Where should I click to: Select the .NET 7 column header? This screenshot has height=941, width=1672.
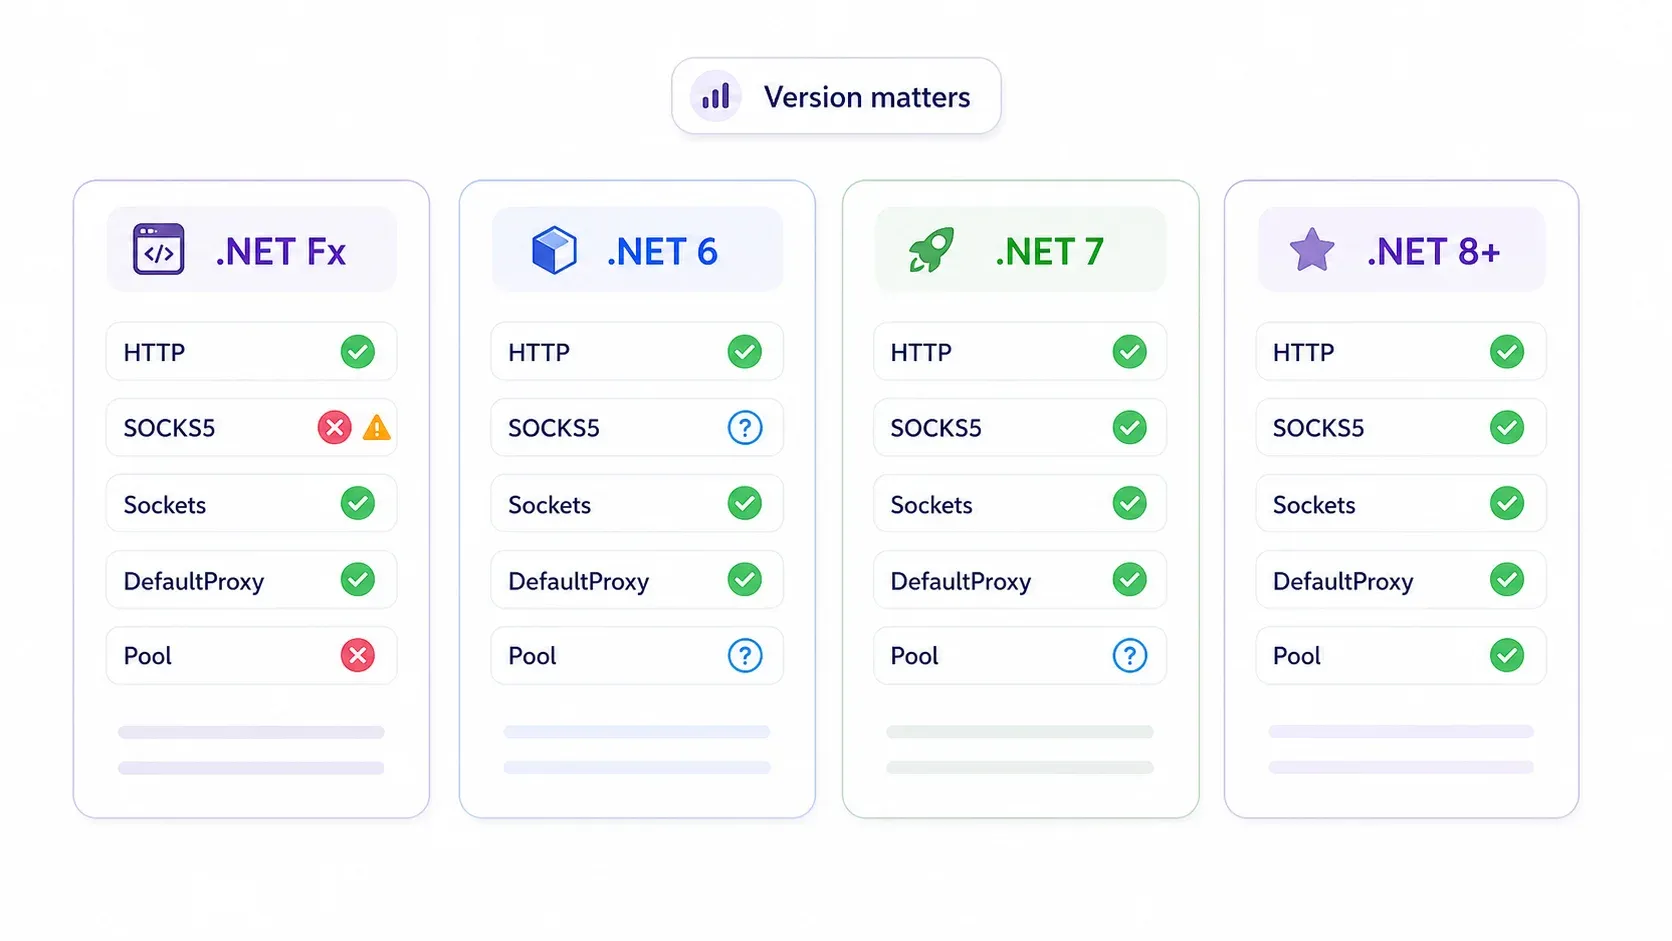click(x=1020, y=250)
